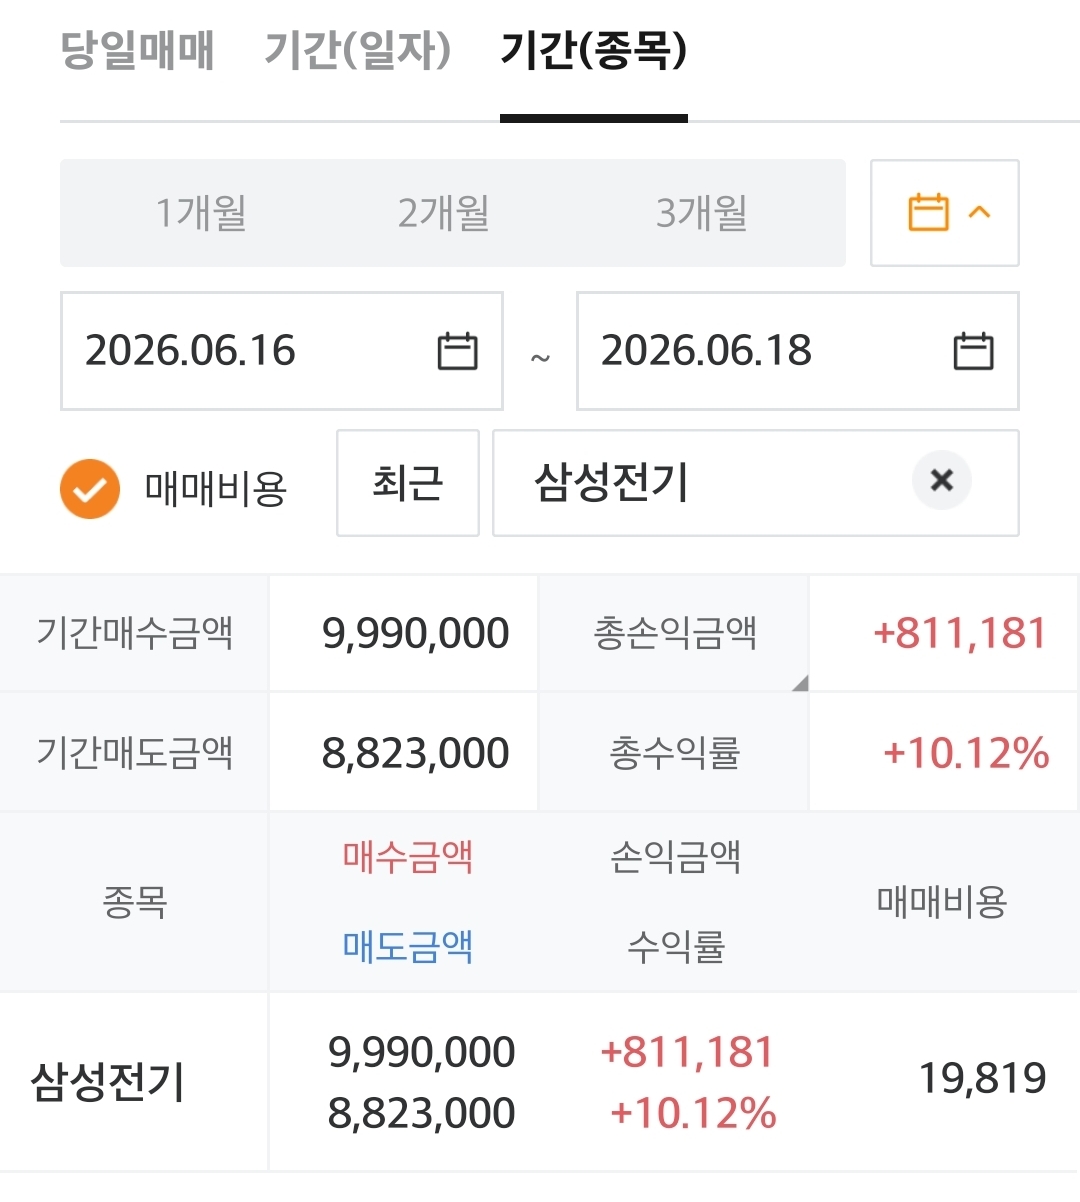Choose the 2개월 period option
Screen dimensions: 1080x1202
(x=444, y=213)
